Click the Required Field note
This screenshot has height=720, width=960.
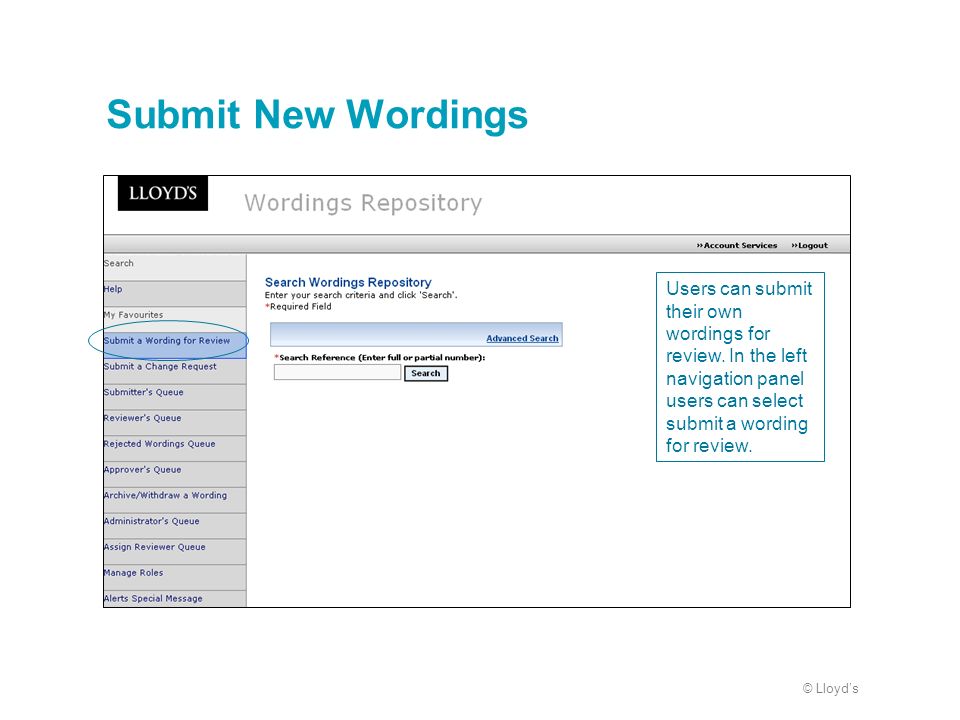point(298,307)
